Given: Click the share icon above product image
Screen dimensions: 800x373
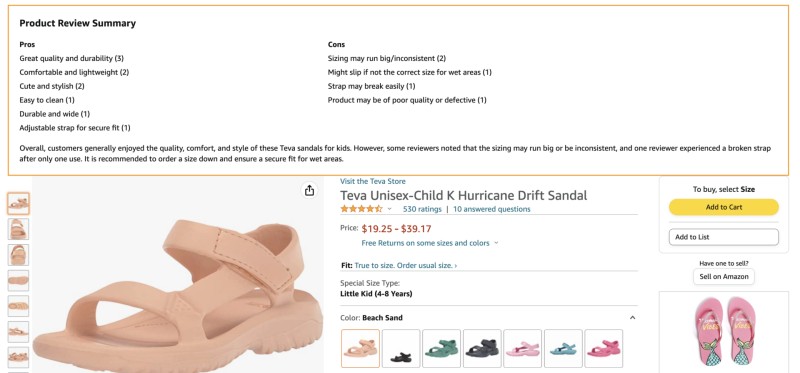Looking at the screenshot, I should pyautogui.click(x=309, y=191).
